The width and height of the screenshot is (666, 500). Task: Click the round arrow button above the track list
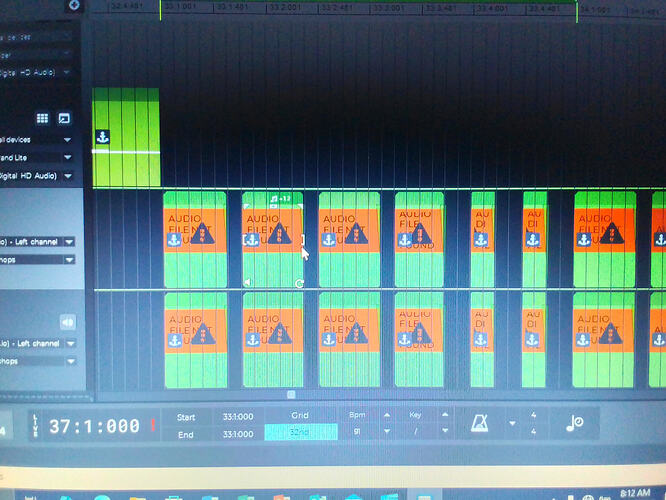[74, 5]
